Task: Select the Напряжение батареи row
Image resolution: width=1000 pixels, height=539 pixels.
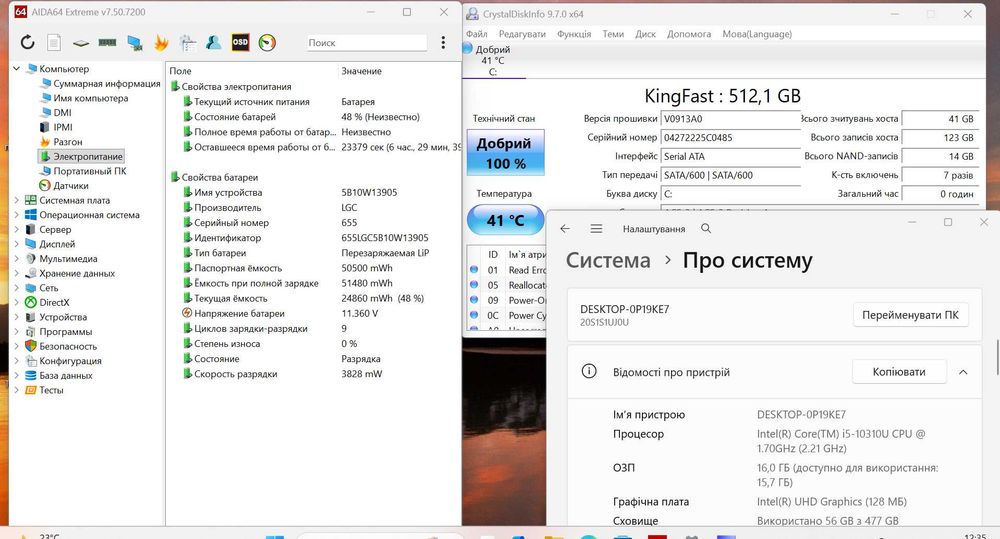Action: (315, 313)
